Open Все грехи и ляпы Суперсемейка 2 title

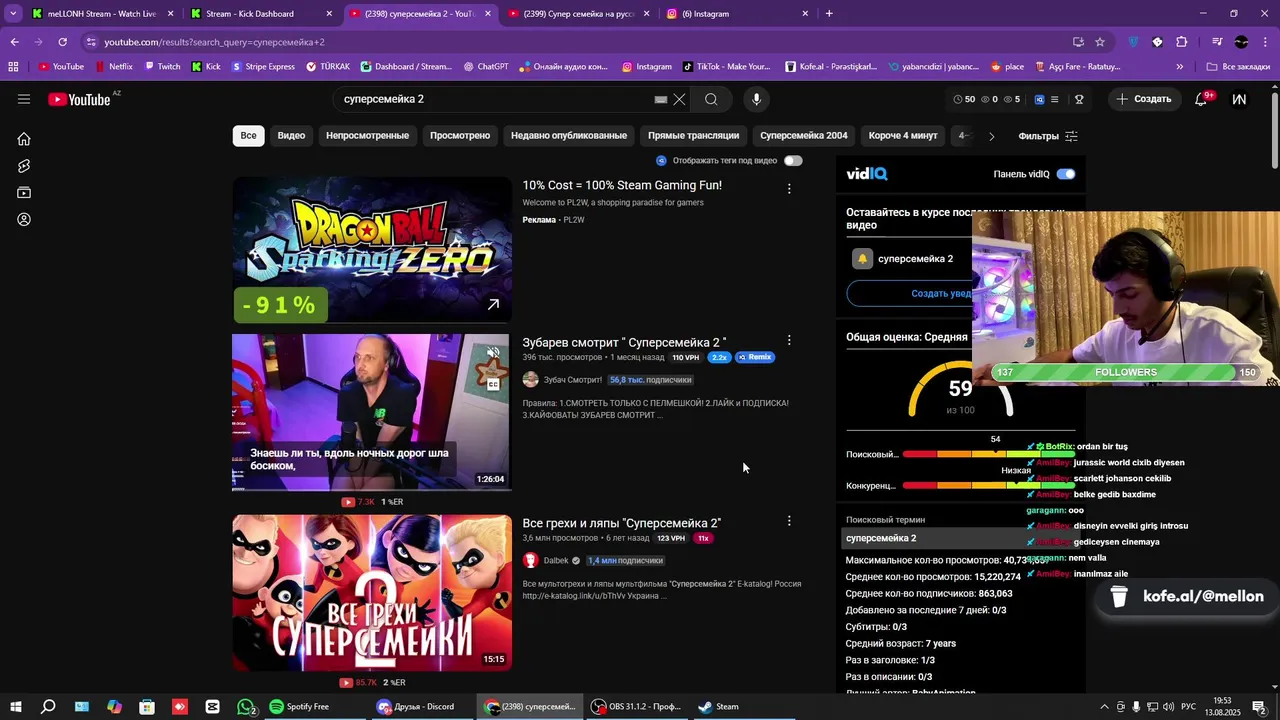pos(621,523)
